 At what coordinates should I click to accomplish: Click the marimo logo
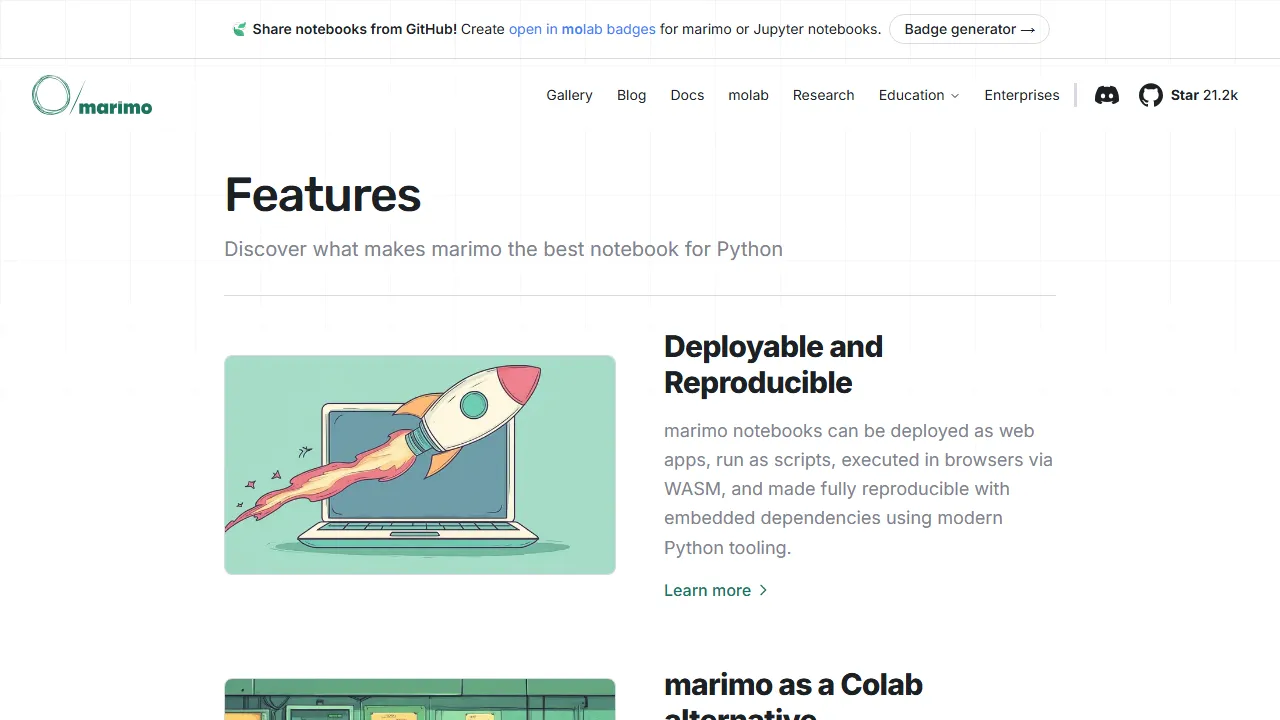pyautogui.click(x=92, y=95)
